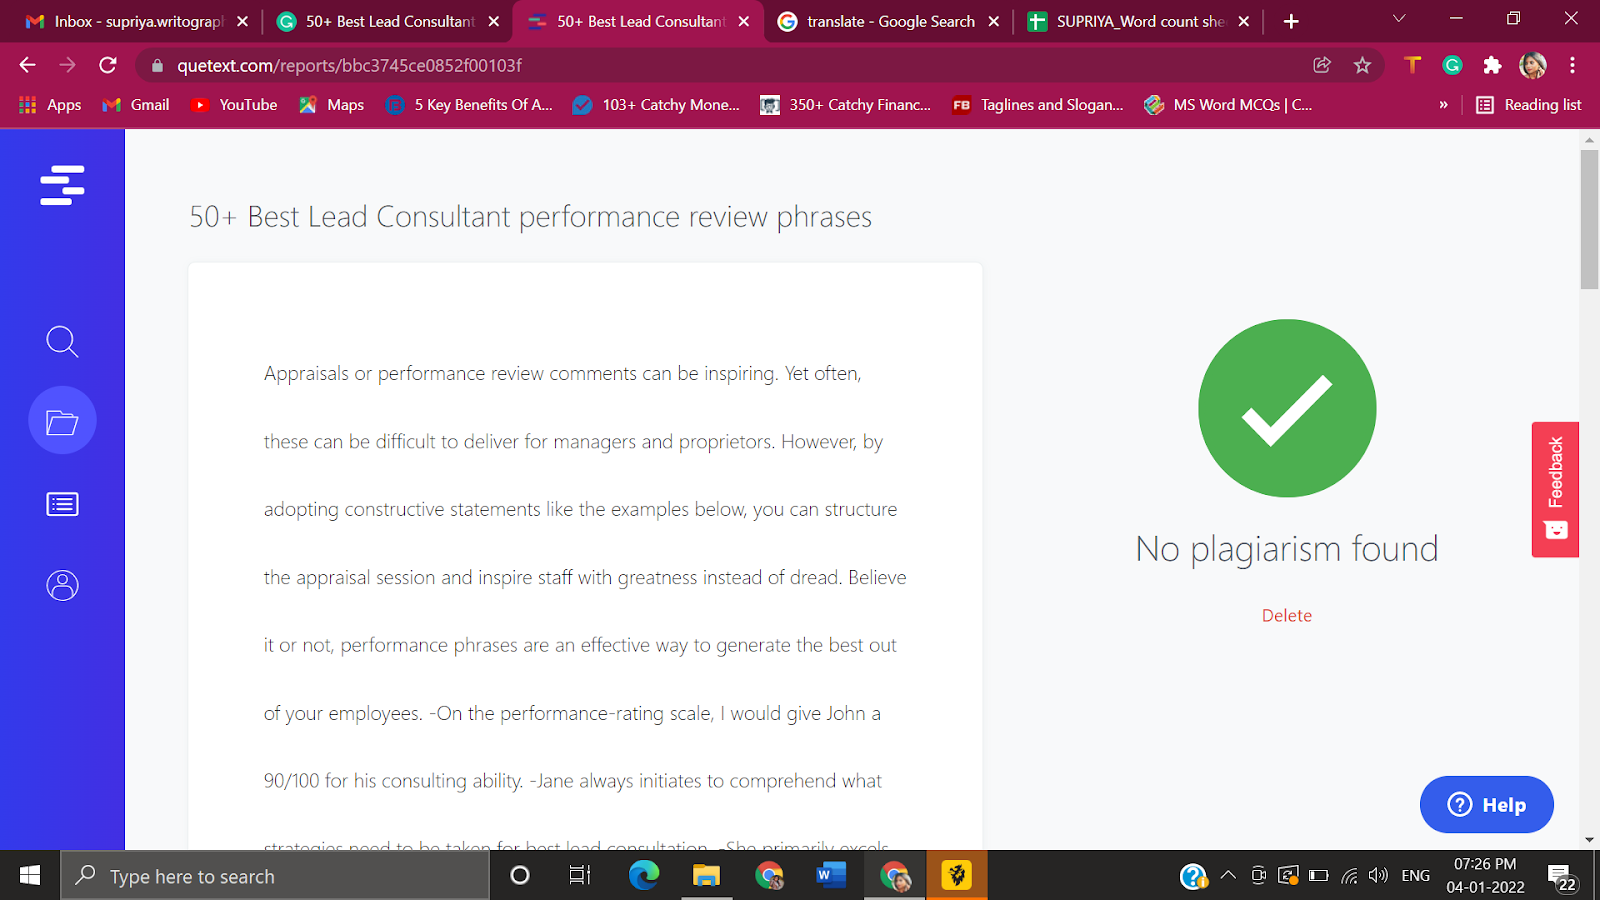The image size is (1600, 900).
Task: Open the reports folder icon in sidebar
Action: tap(62, 421)
